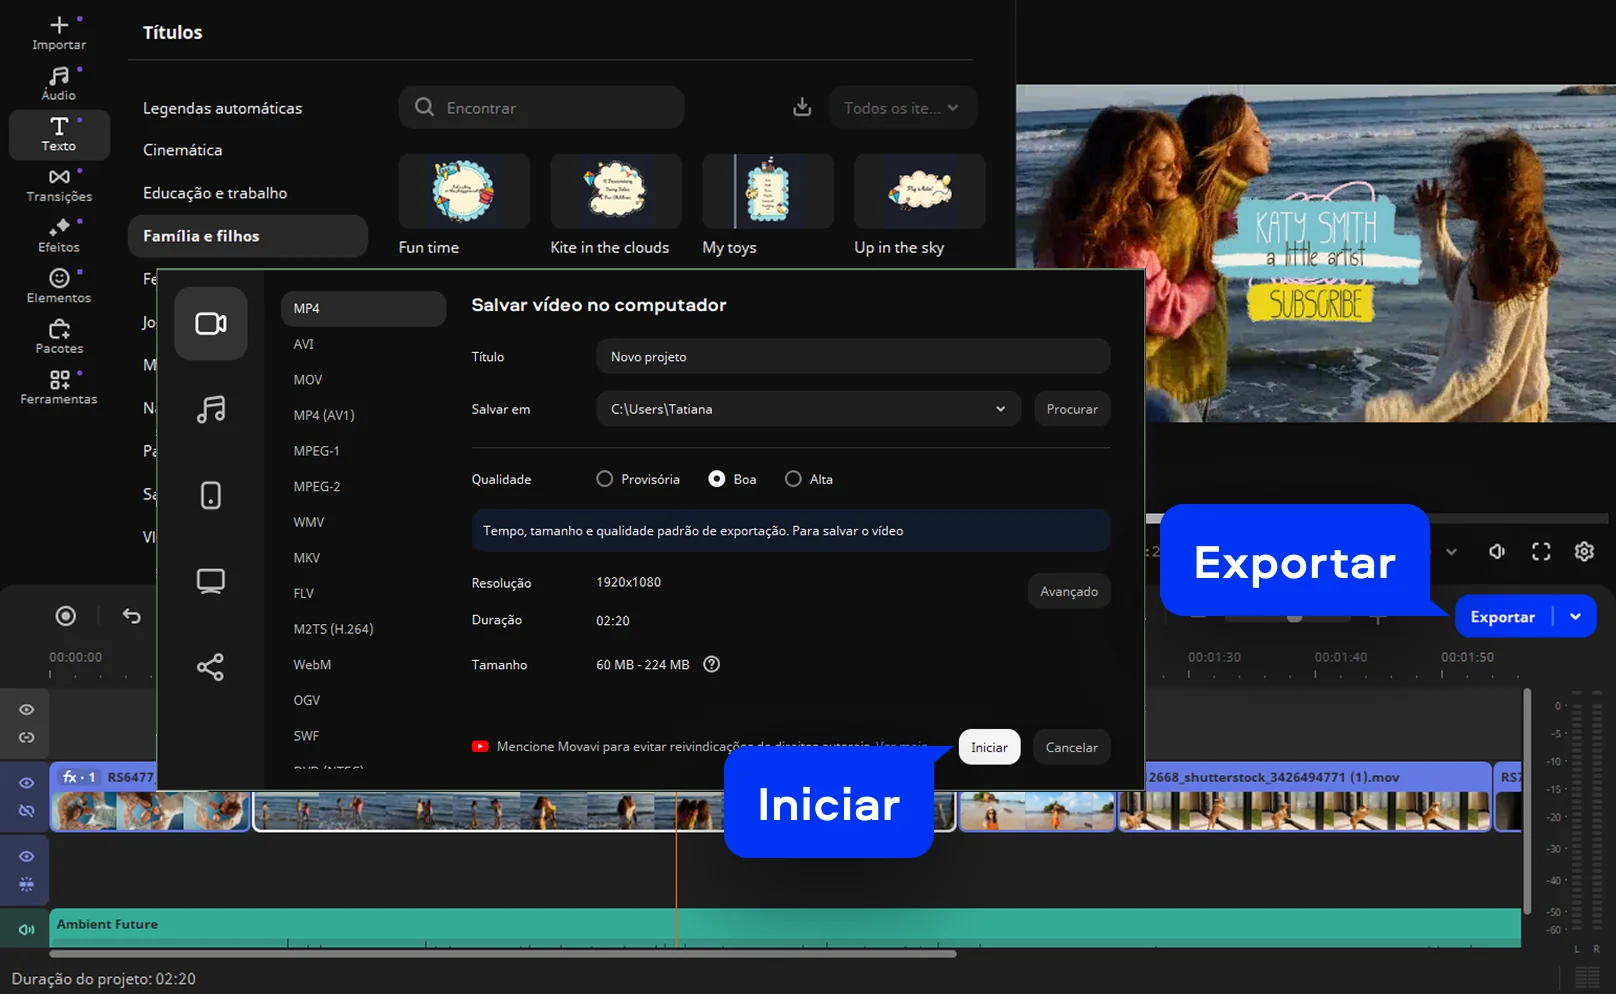Screen dimensions: 1616x994
Task: Choose the MOV format from list
Action: pos(308,380)
